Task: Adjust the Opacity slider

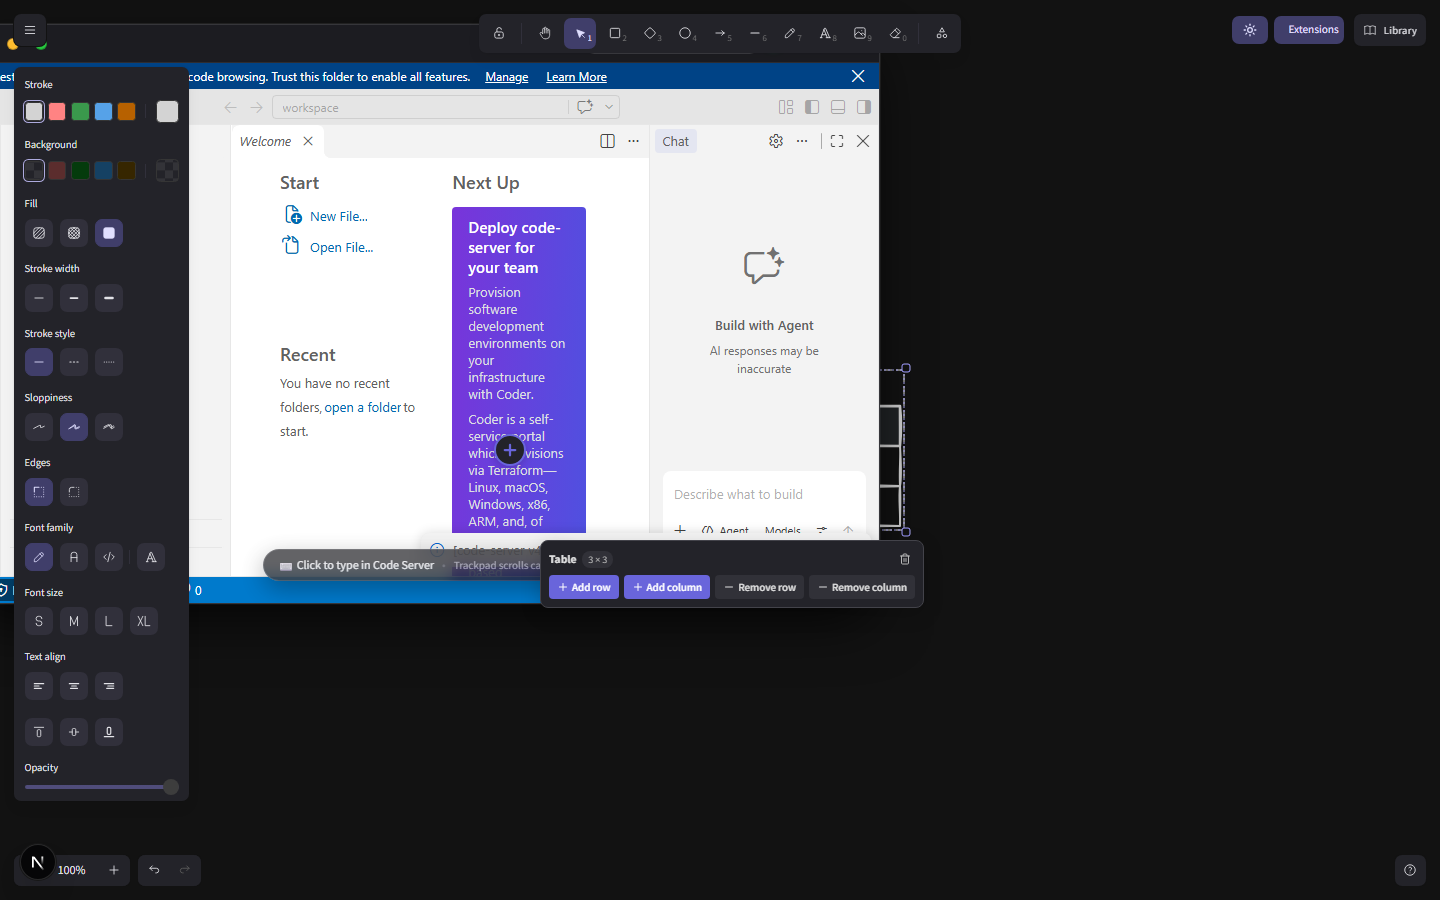Action: pyautogui.click(x=101, y=787)
